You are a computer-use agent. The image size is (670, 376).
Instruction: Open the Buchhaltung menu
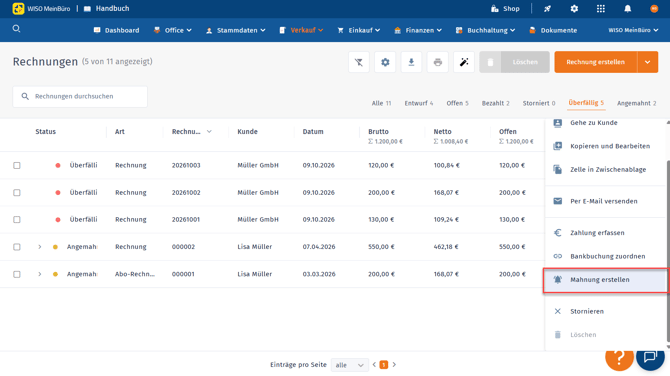[x=485, y=30]
